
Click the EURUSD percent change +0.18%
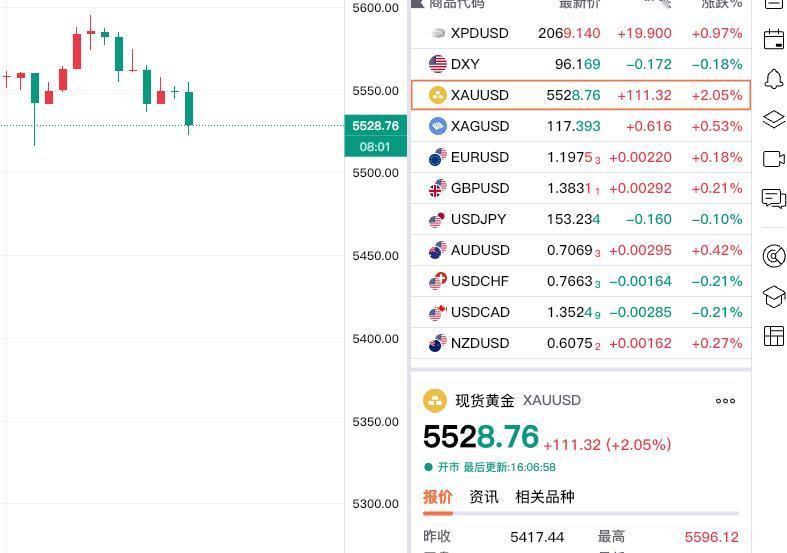tap(717, 157)
